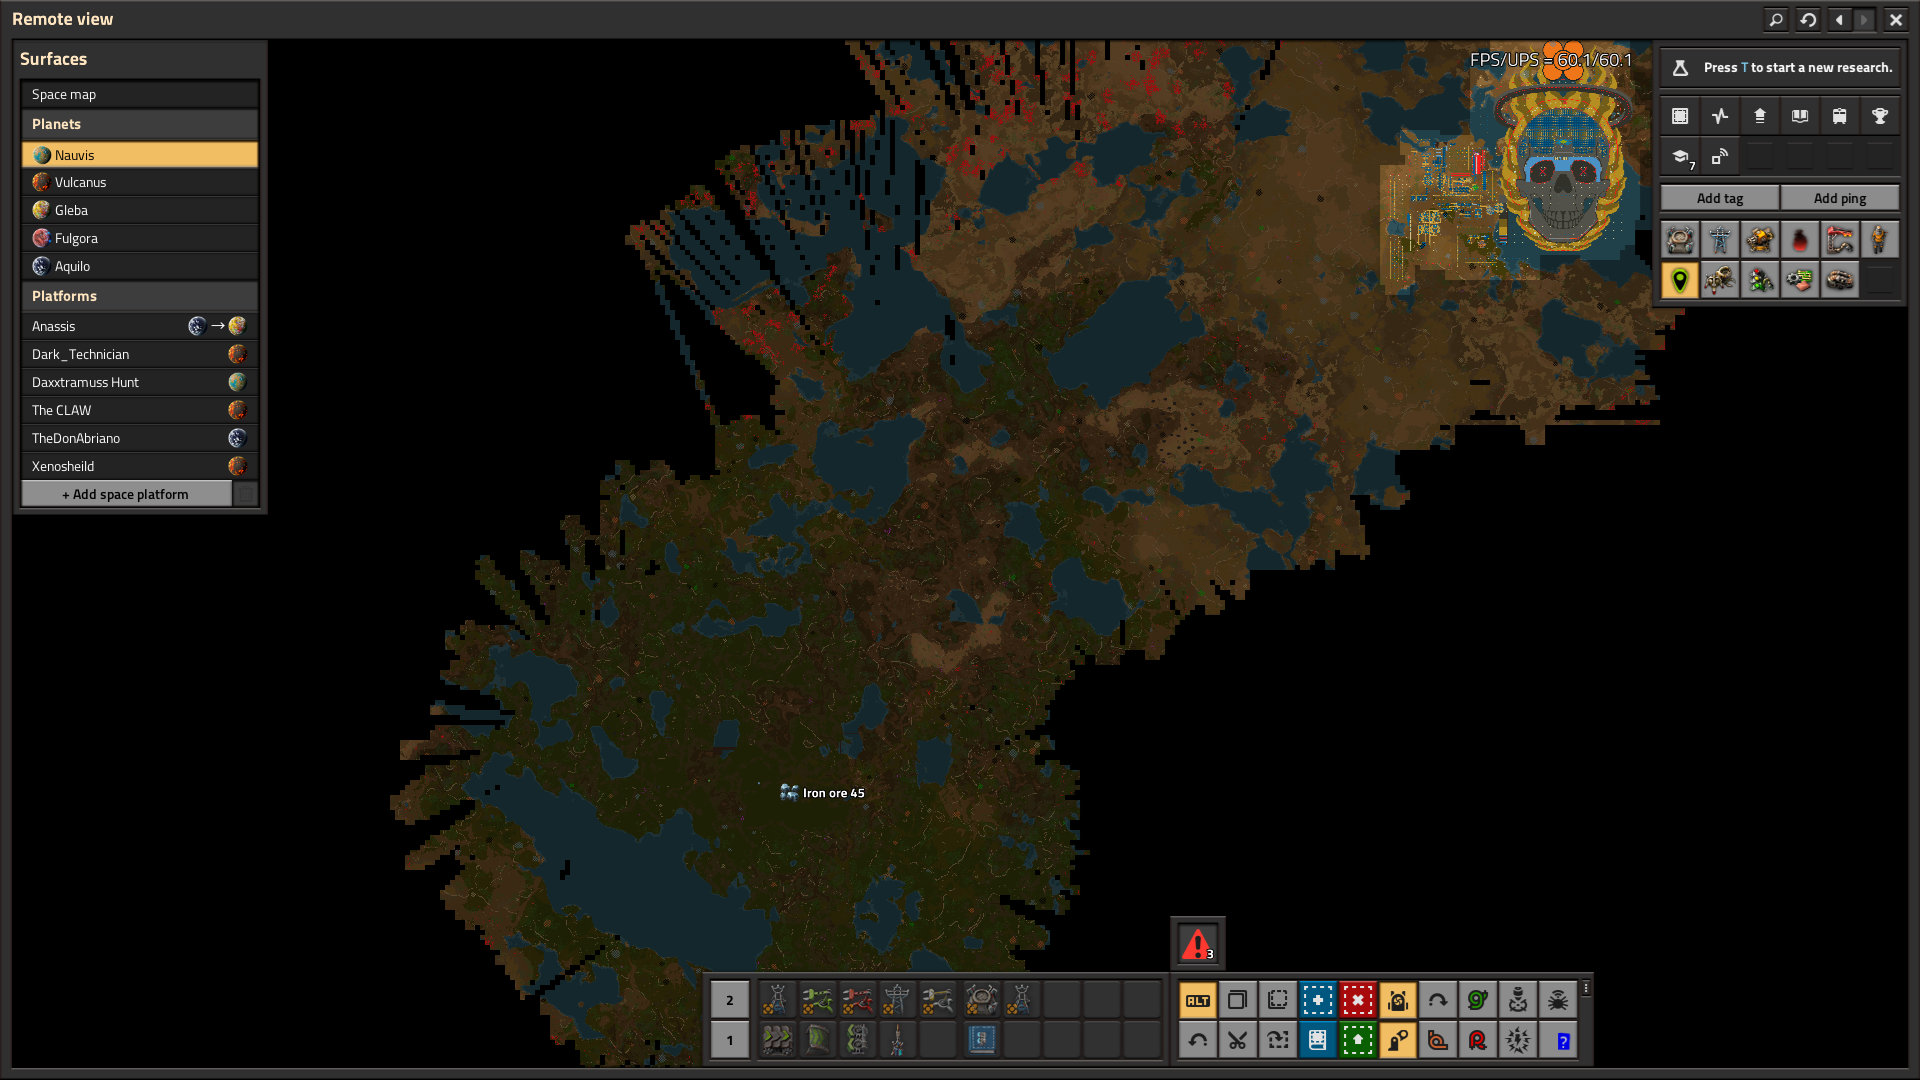Click Add space platform button
Viewport: 1920px width, 1080px height.
point(126,494)
